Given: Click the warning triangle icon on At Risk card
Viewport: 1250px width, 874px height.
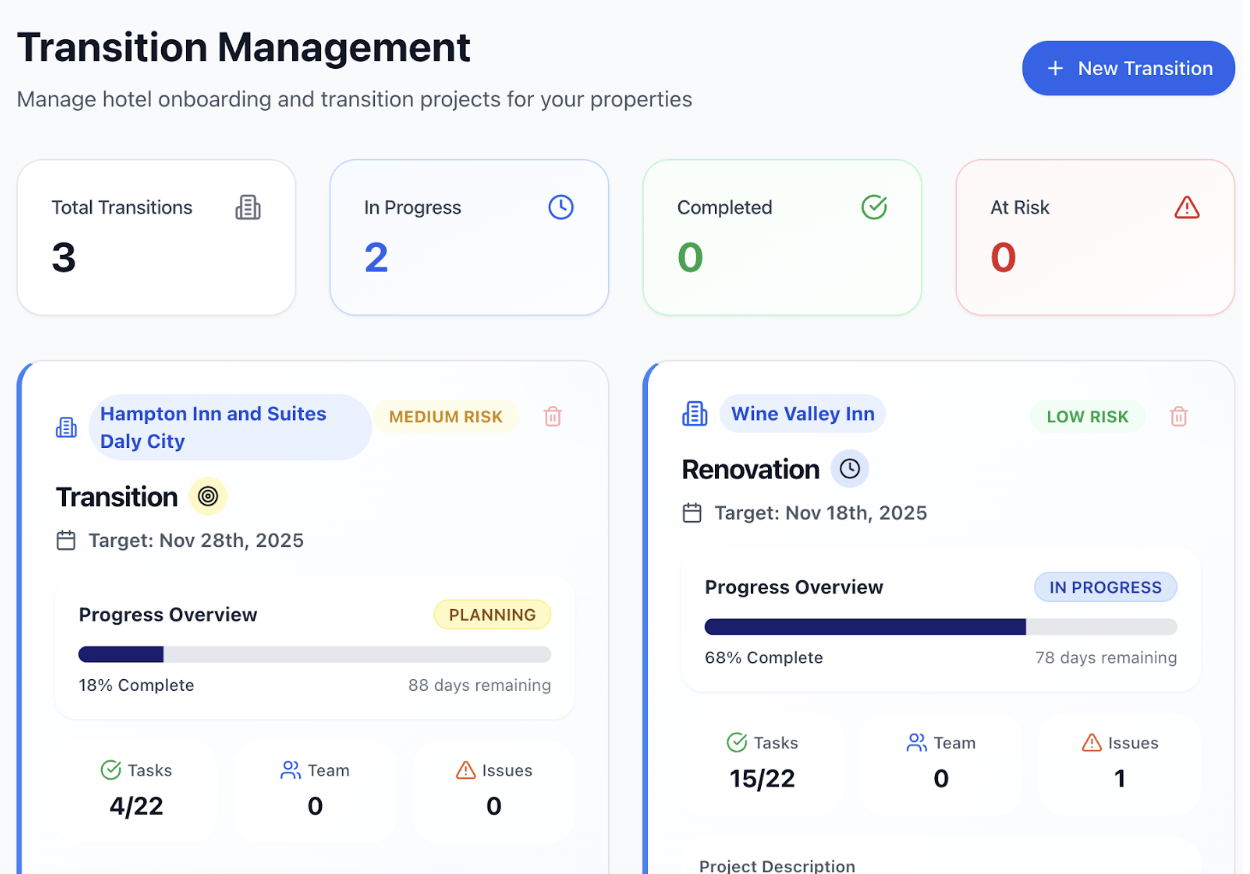Looking at the screenshot, I should click(1187, 207).
